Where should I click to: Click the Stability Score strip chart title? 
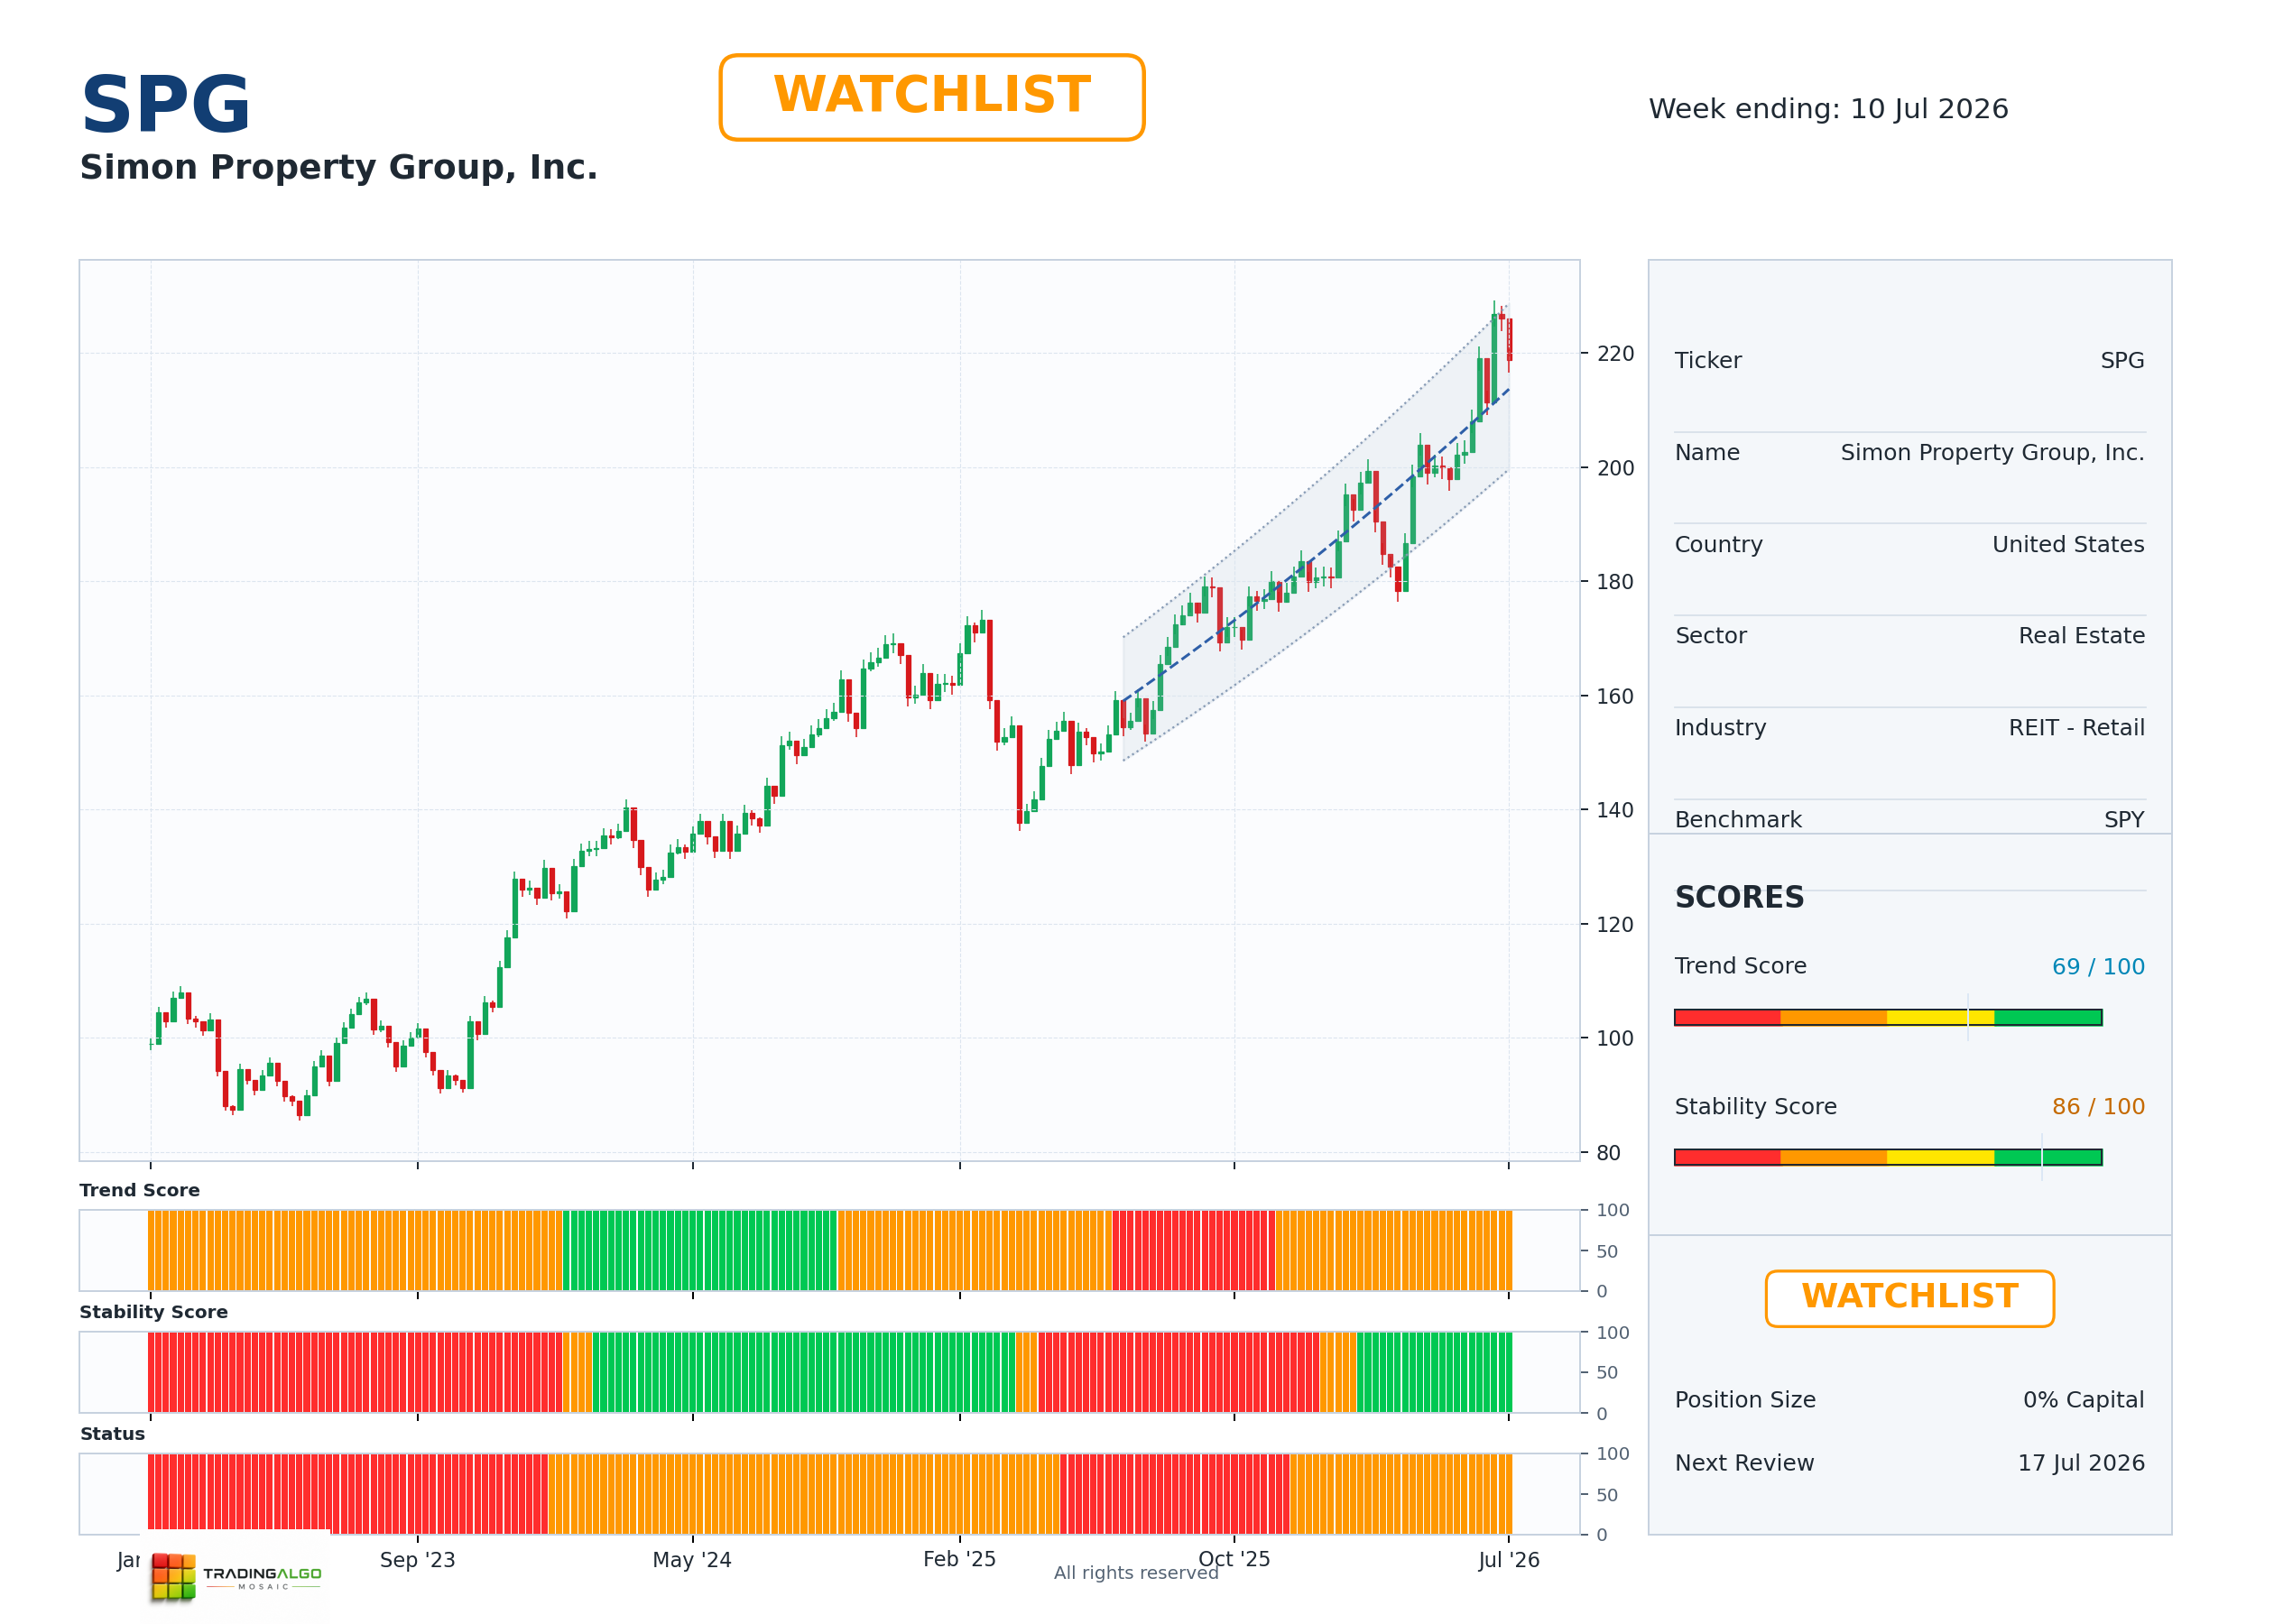[153, 1312]
